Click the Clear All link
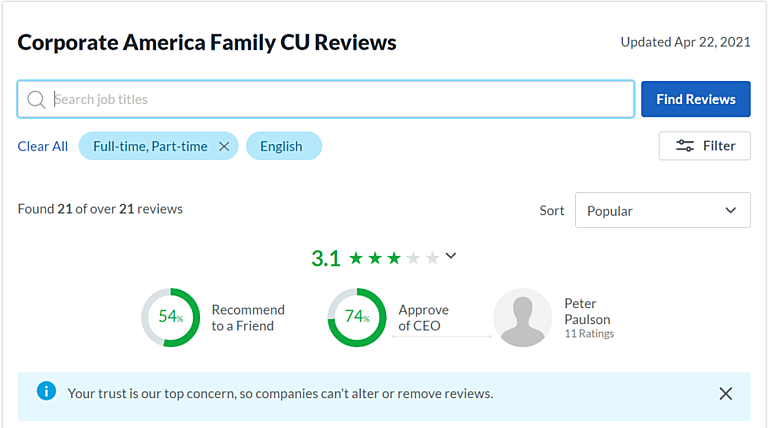 pyautogui.click(x=43, y=146)
